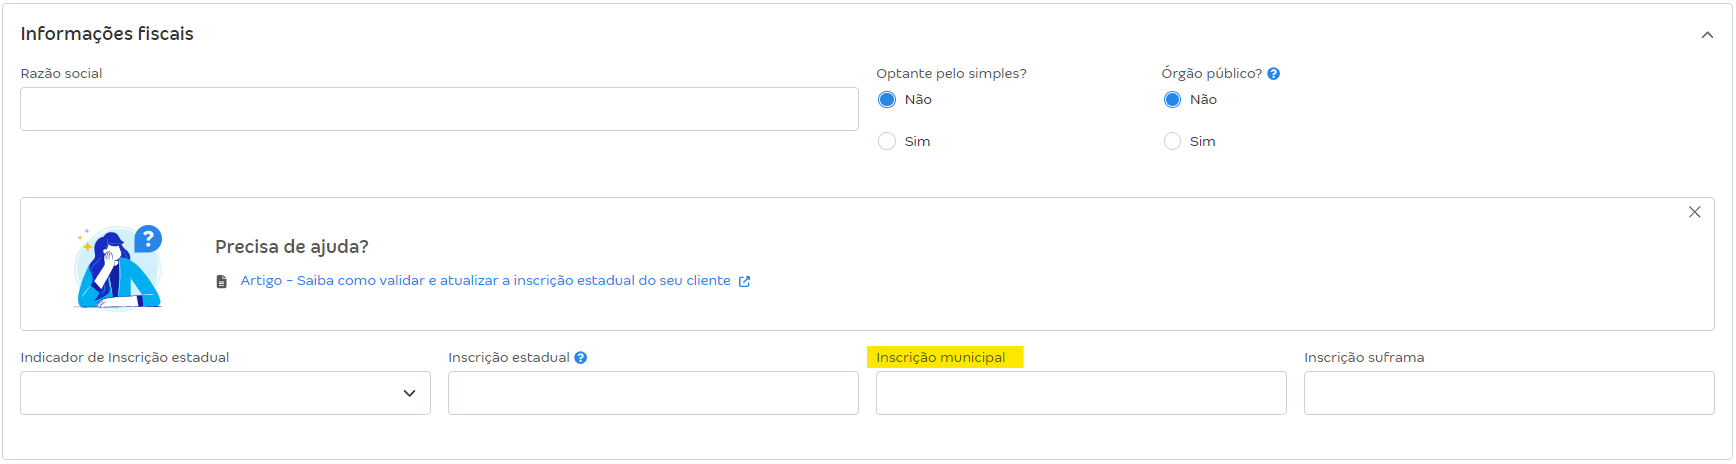This screenshot has width=1736, height=464.
Task: Click the Razão social input field
Action: (x=439, y=109)
